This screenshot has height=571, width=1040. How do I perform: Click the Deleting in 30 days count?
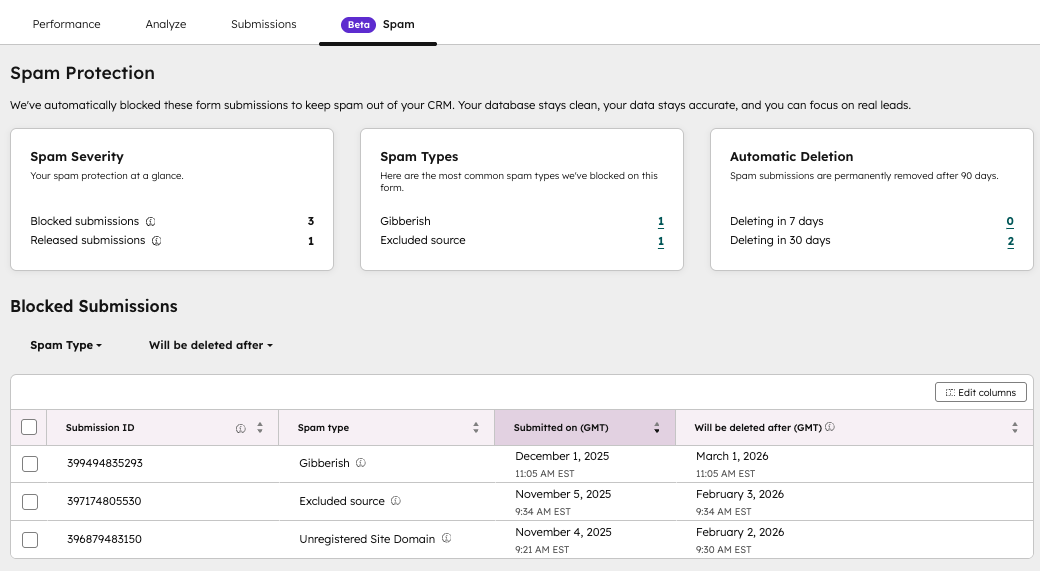pos(1010,241)
